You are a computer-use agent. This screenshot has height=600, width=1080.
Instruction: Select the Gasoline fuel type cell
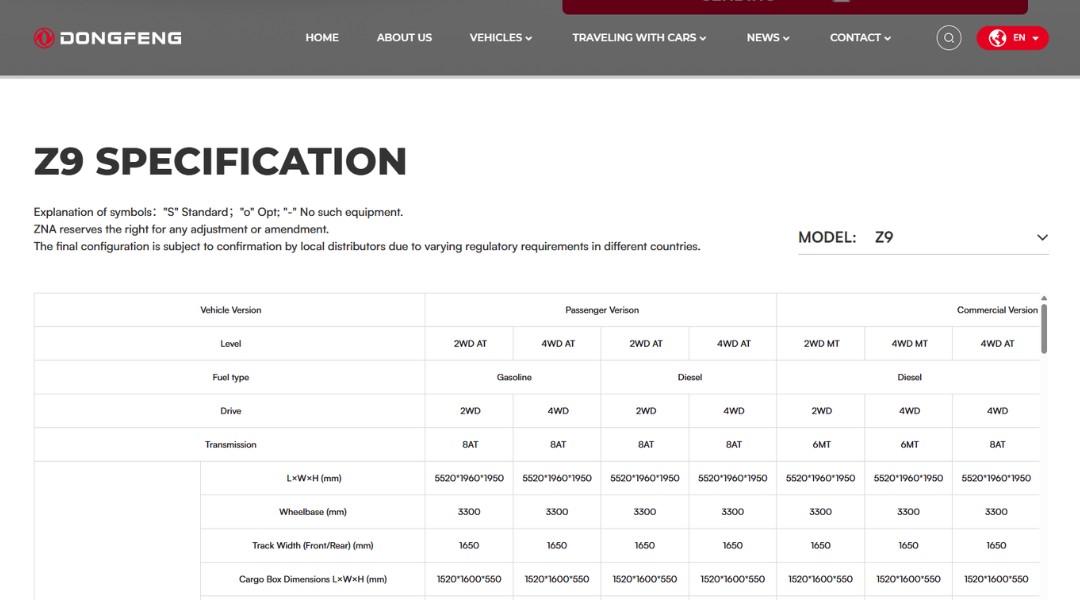click(x=514, y=377)
